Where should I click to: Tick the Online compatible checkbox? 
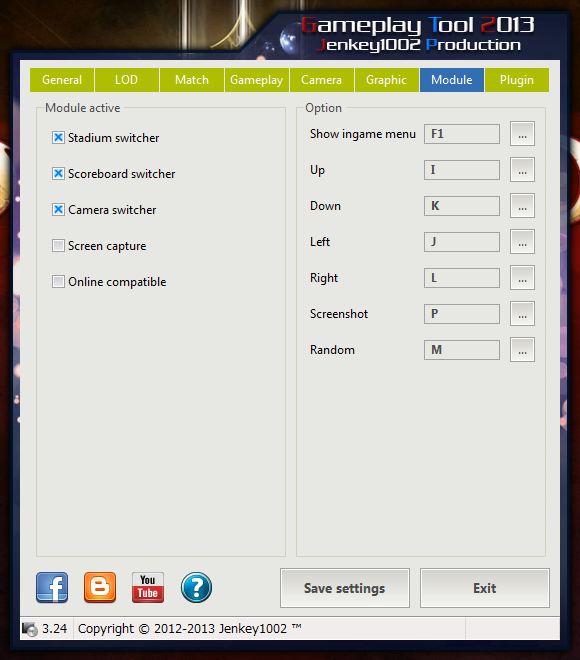pyautogui.click(x=58, y=281)
